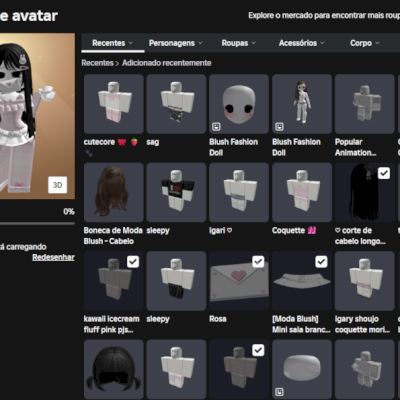Click the Recentes breadcrumb link
This screenshot has height=400, width=400.
point(97,63)
